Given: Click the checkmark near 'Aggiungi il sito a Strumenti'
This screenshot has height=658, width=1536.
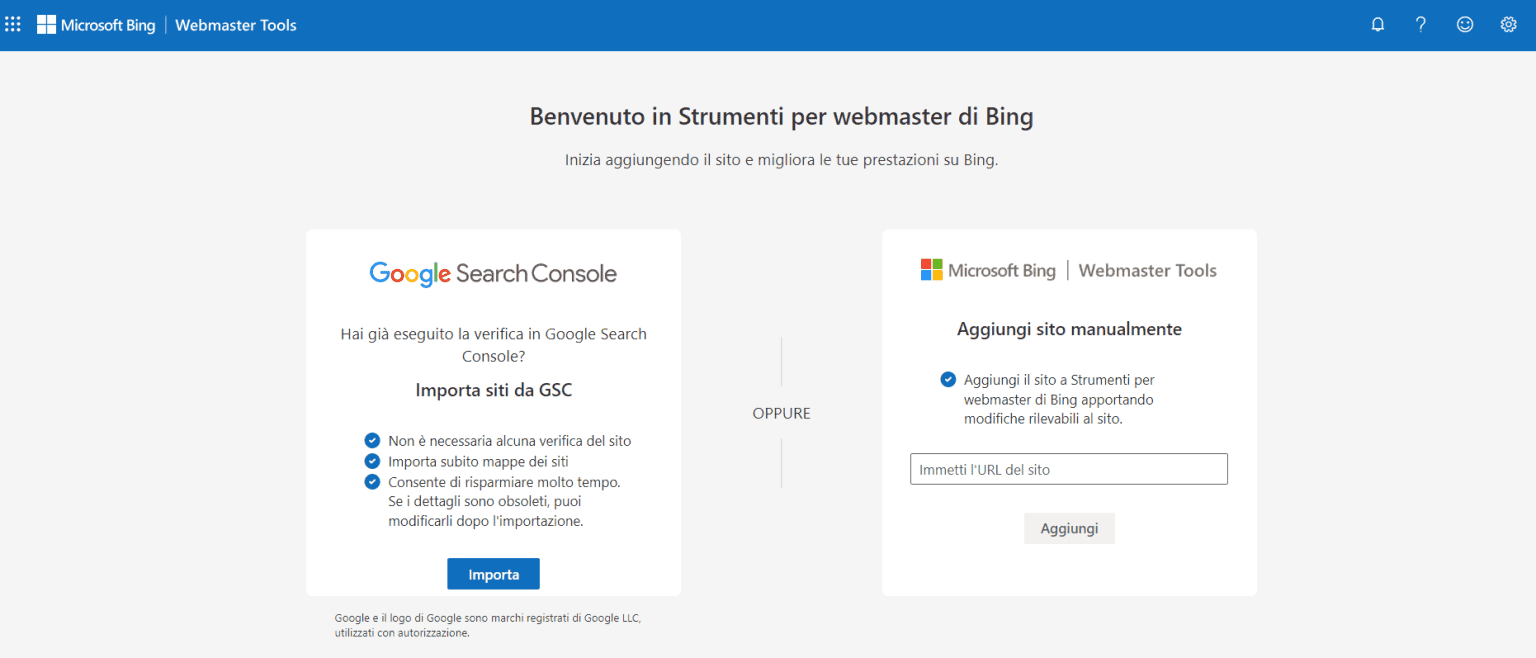Looking at the screenshot, I should [x=947, y=379].
